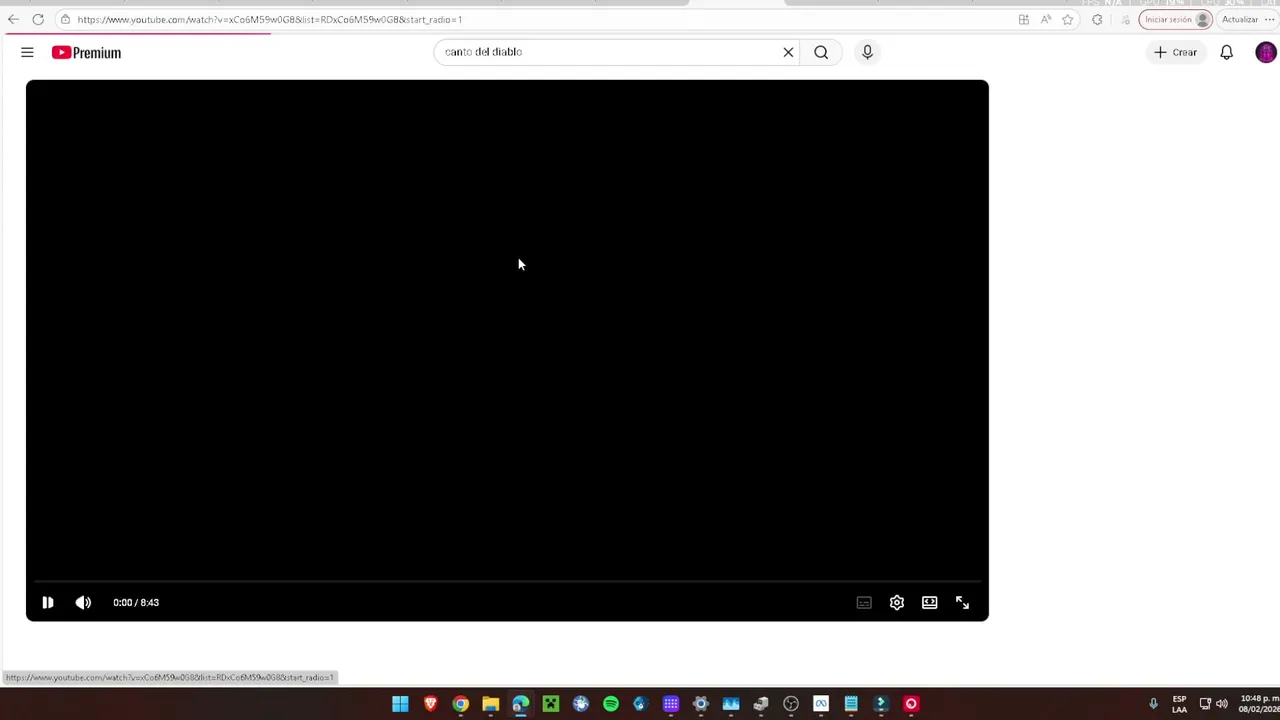Reload the page with refresh icon

(38, 19)
